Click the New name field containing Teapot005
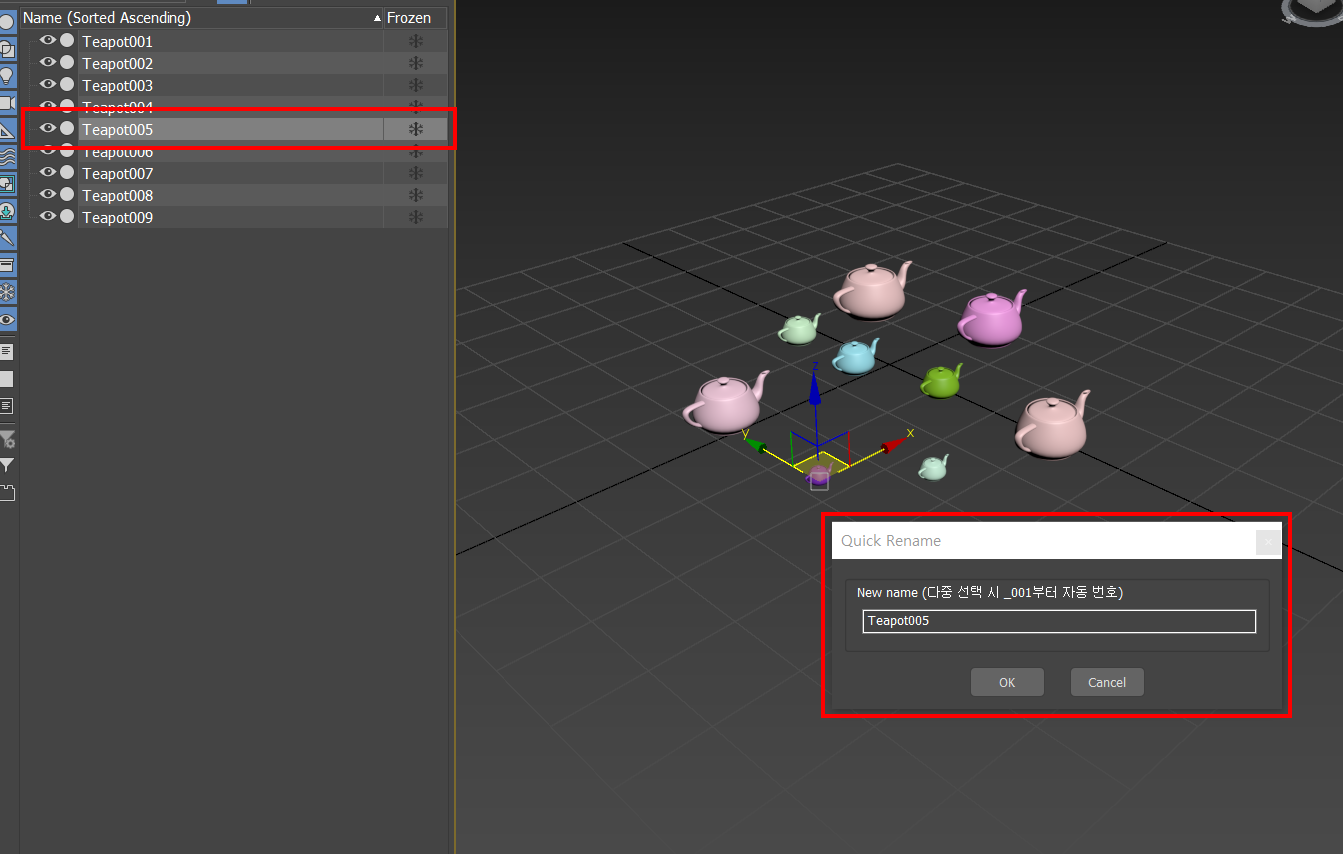Viewport: 1343px width, 854px height. (x=1059, y=621)
